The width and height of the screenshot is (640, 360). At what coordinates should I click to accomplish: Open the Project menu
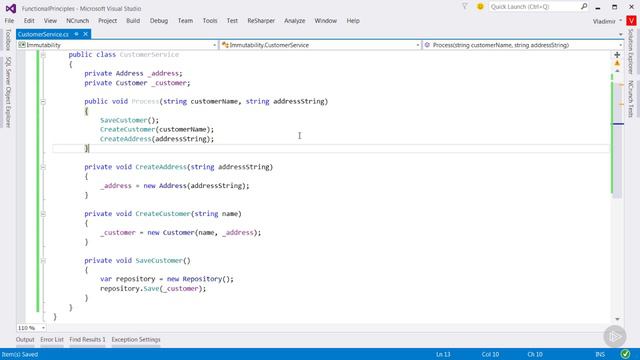coord(107,20)
